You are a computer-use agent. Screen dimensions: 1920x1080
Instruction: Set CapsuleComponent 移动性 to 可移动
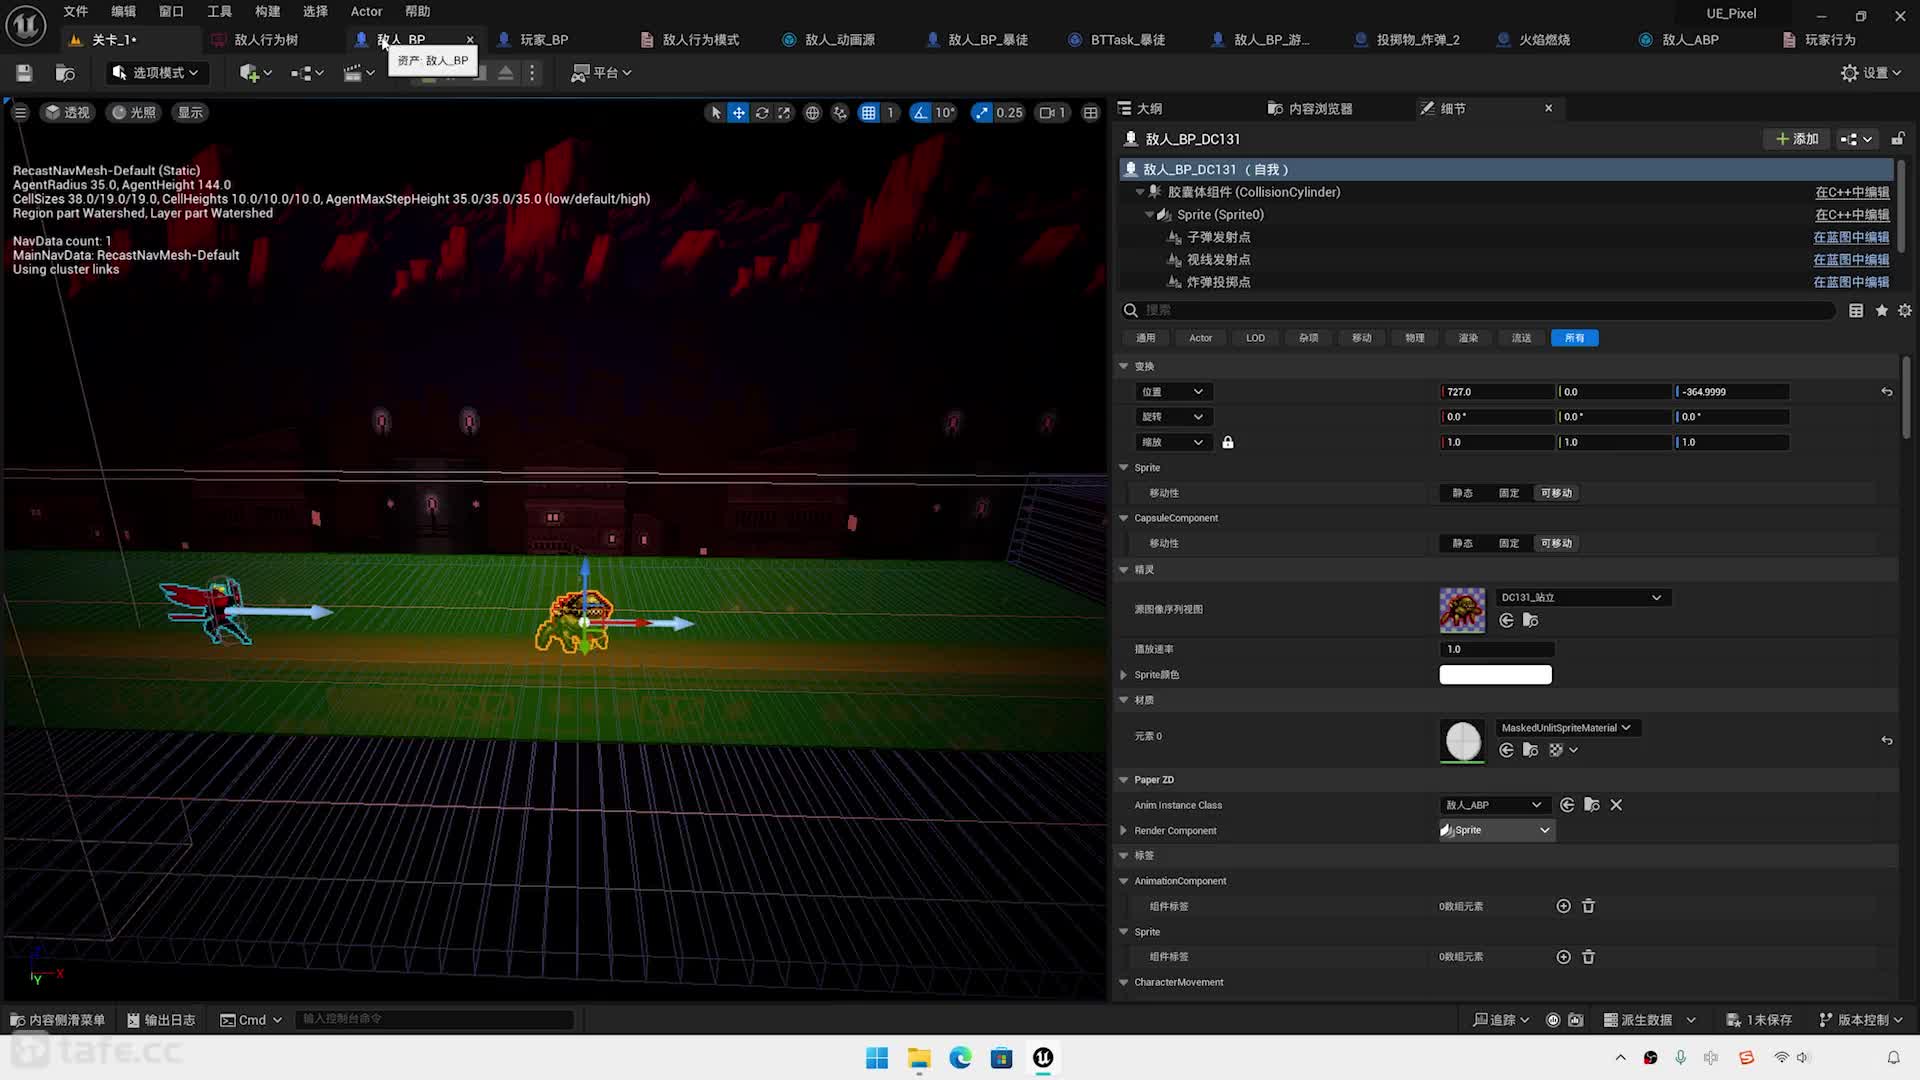pos(1556,544)
